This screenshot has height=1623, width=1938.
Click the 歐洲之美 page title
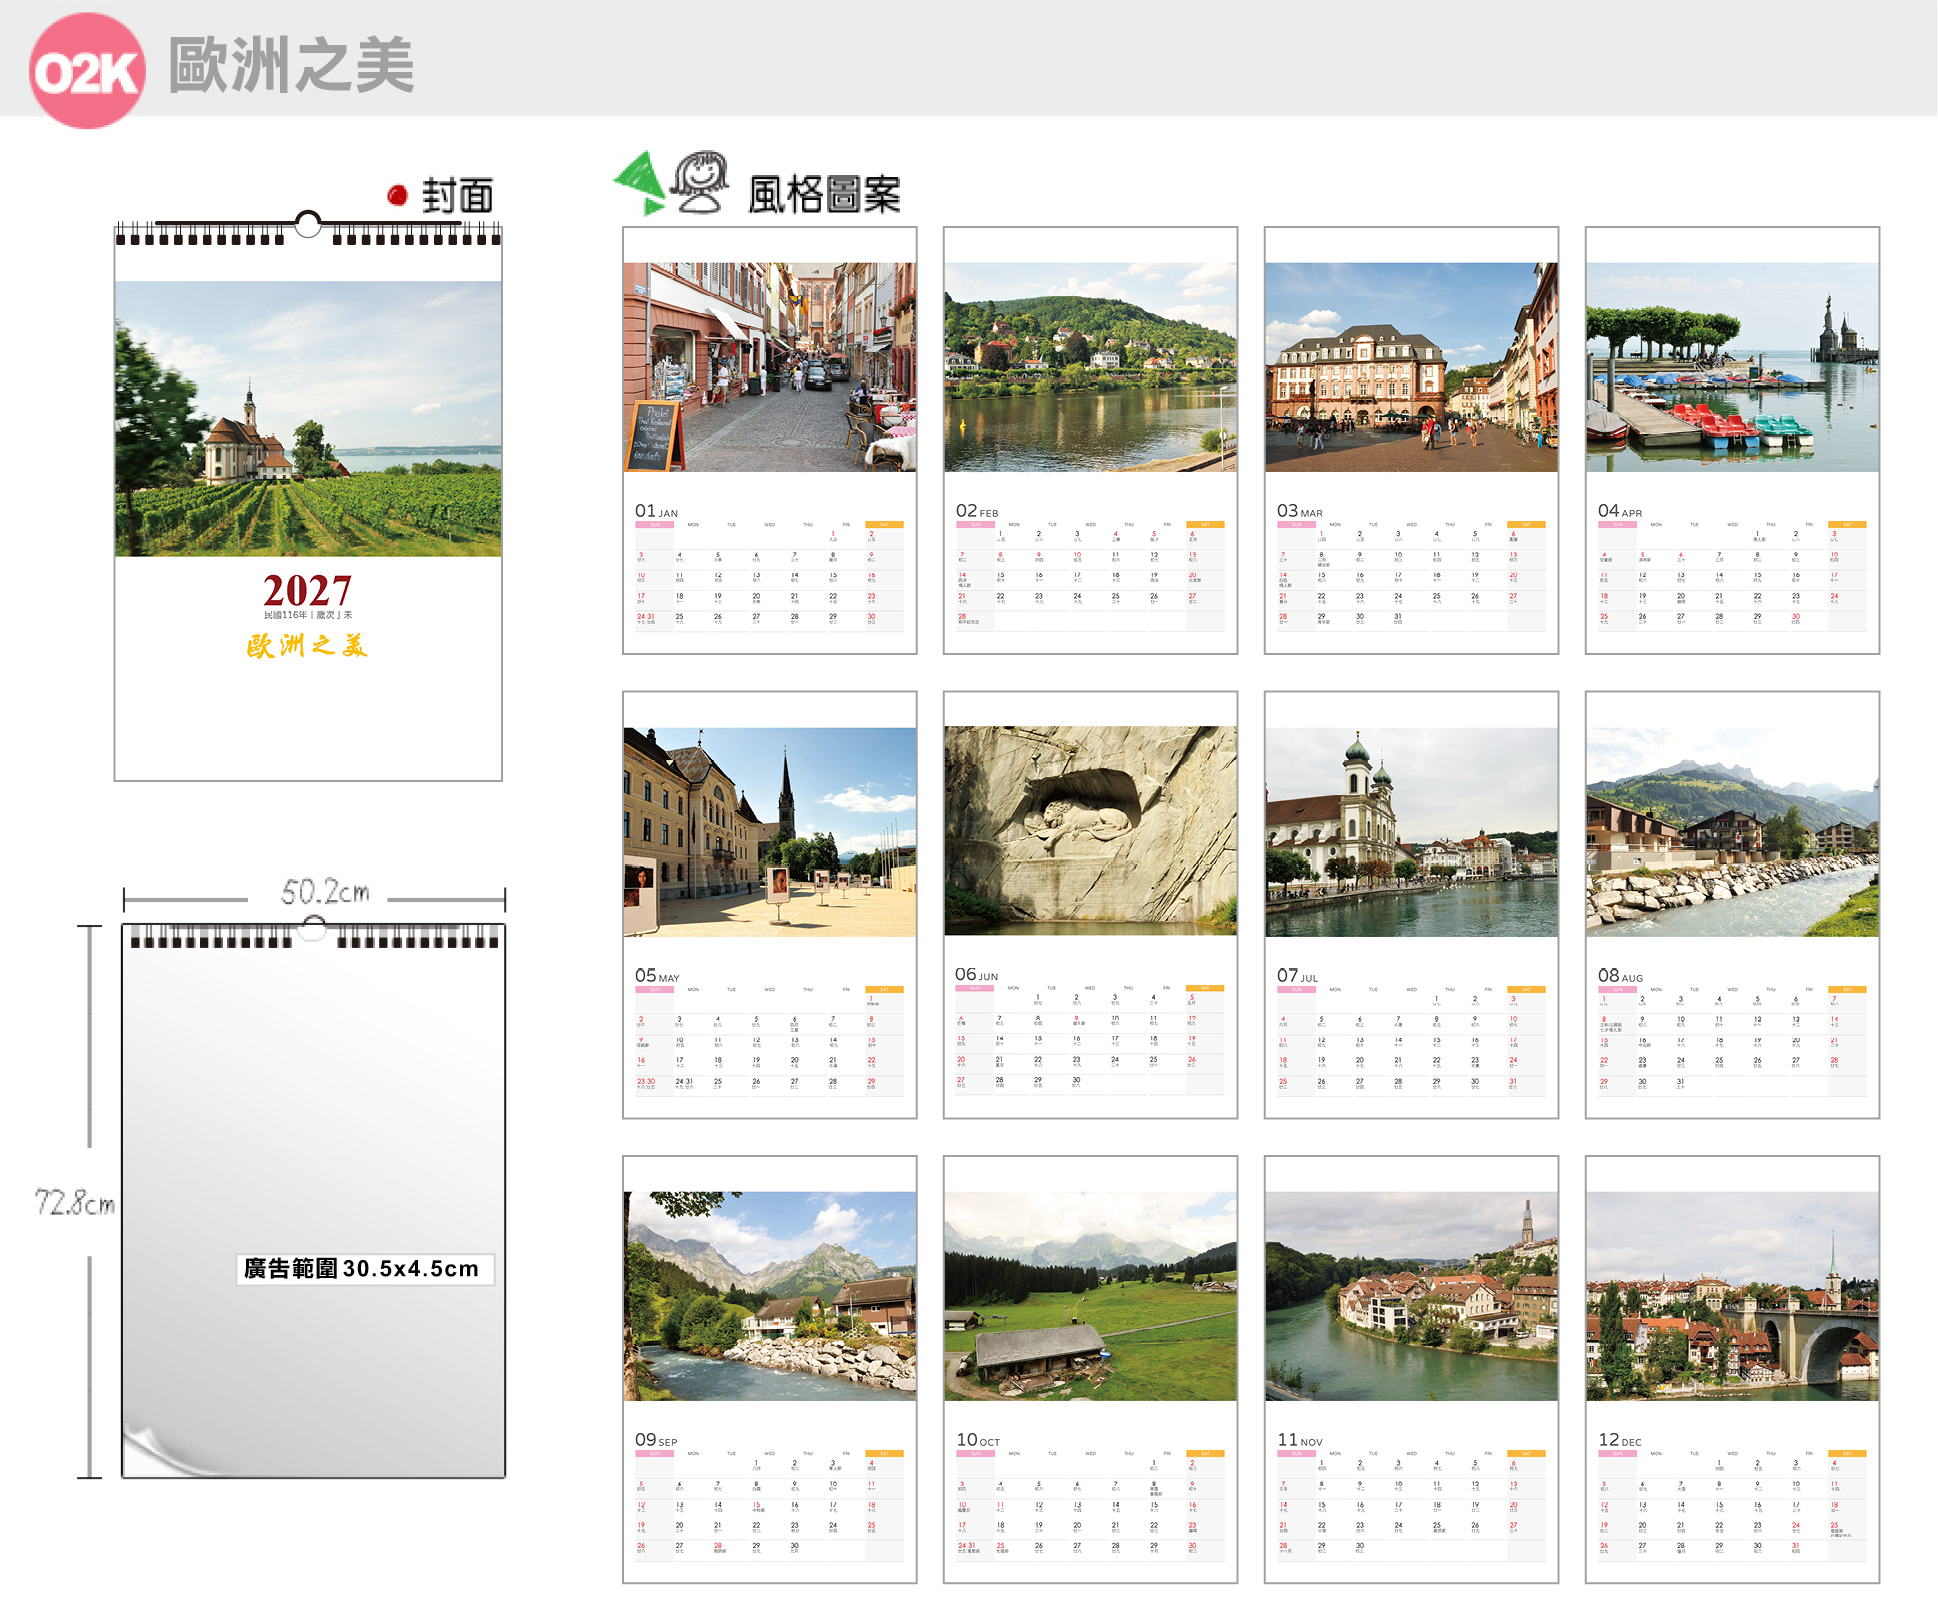coord(291,66)
